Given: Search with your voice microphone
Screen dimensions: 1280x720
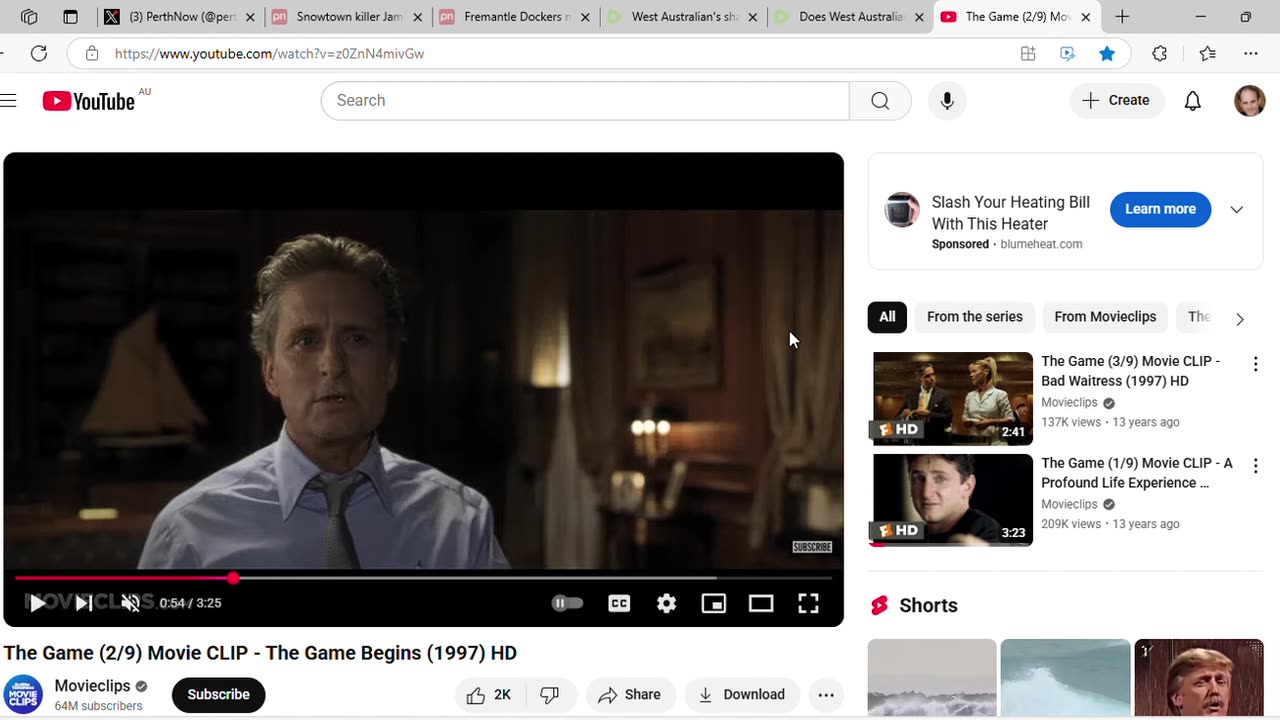Looking at the screenshot, I should [947, 100].
